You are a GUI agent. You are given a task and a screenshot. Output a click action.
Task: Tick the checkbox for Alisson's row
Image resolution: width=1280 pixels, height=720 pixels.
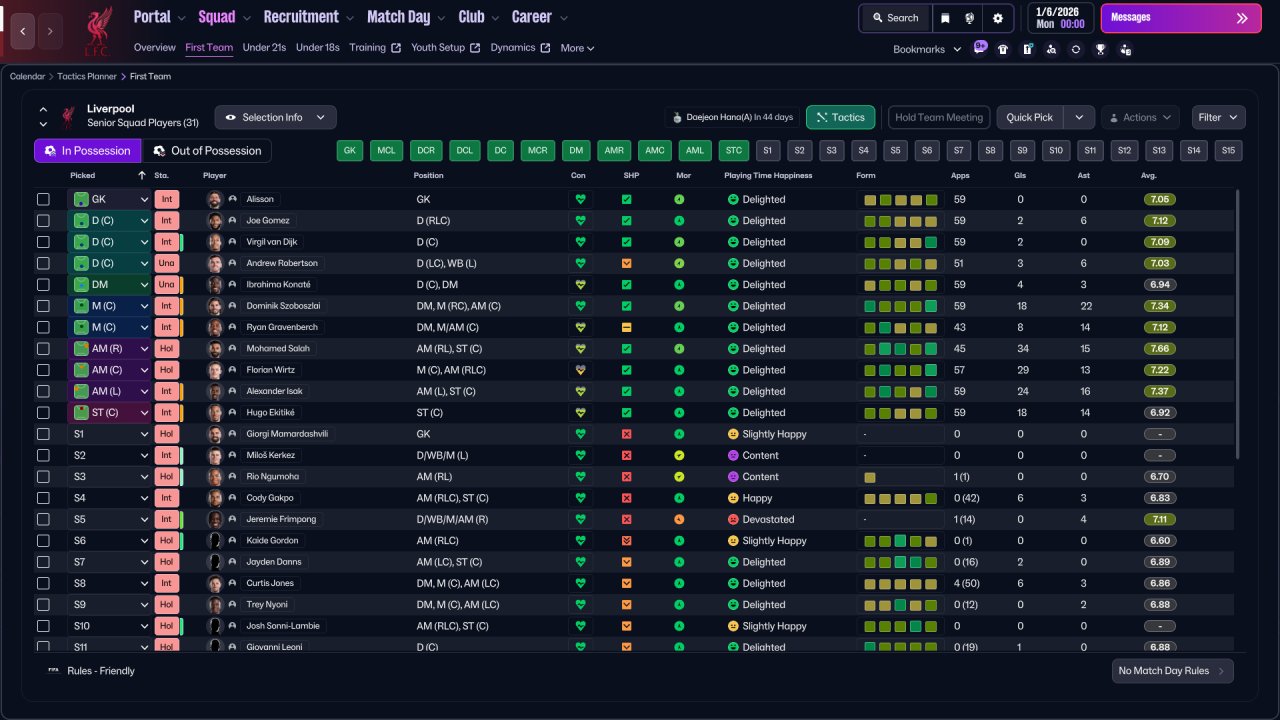click(x=43, y=199)
